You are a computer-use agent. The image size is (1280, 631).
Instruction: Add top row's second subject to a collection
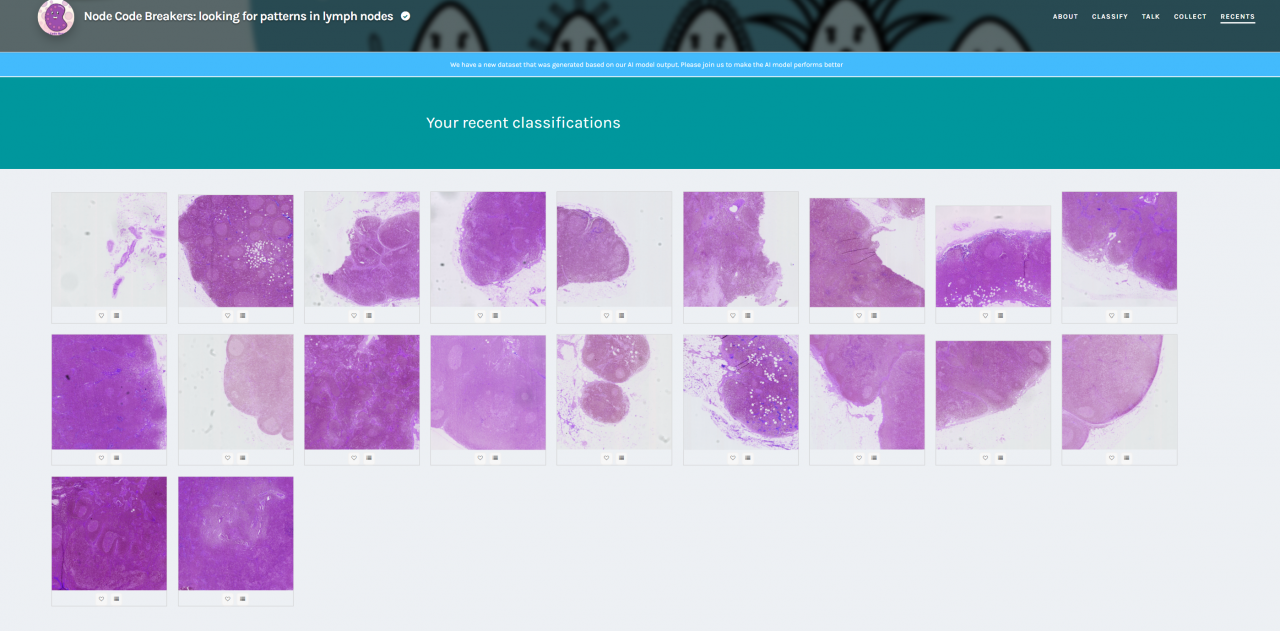242,315
